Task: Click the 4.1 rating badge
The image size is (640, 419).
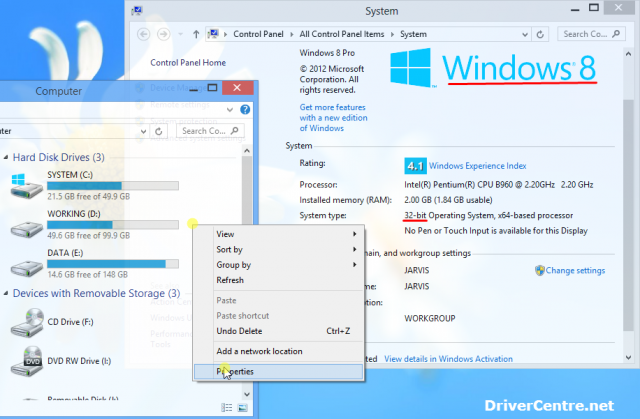Action: pos(415,166)
